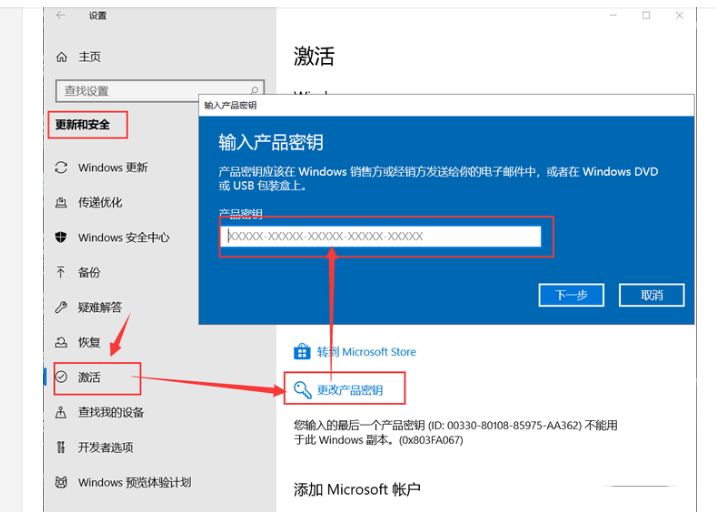Click the search magnifier icon
The width and height of the screenshot is (716, 512).
pyautogui.click(x=254, y=90)
